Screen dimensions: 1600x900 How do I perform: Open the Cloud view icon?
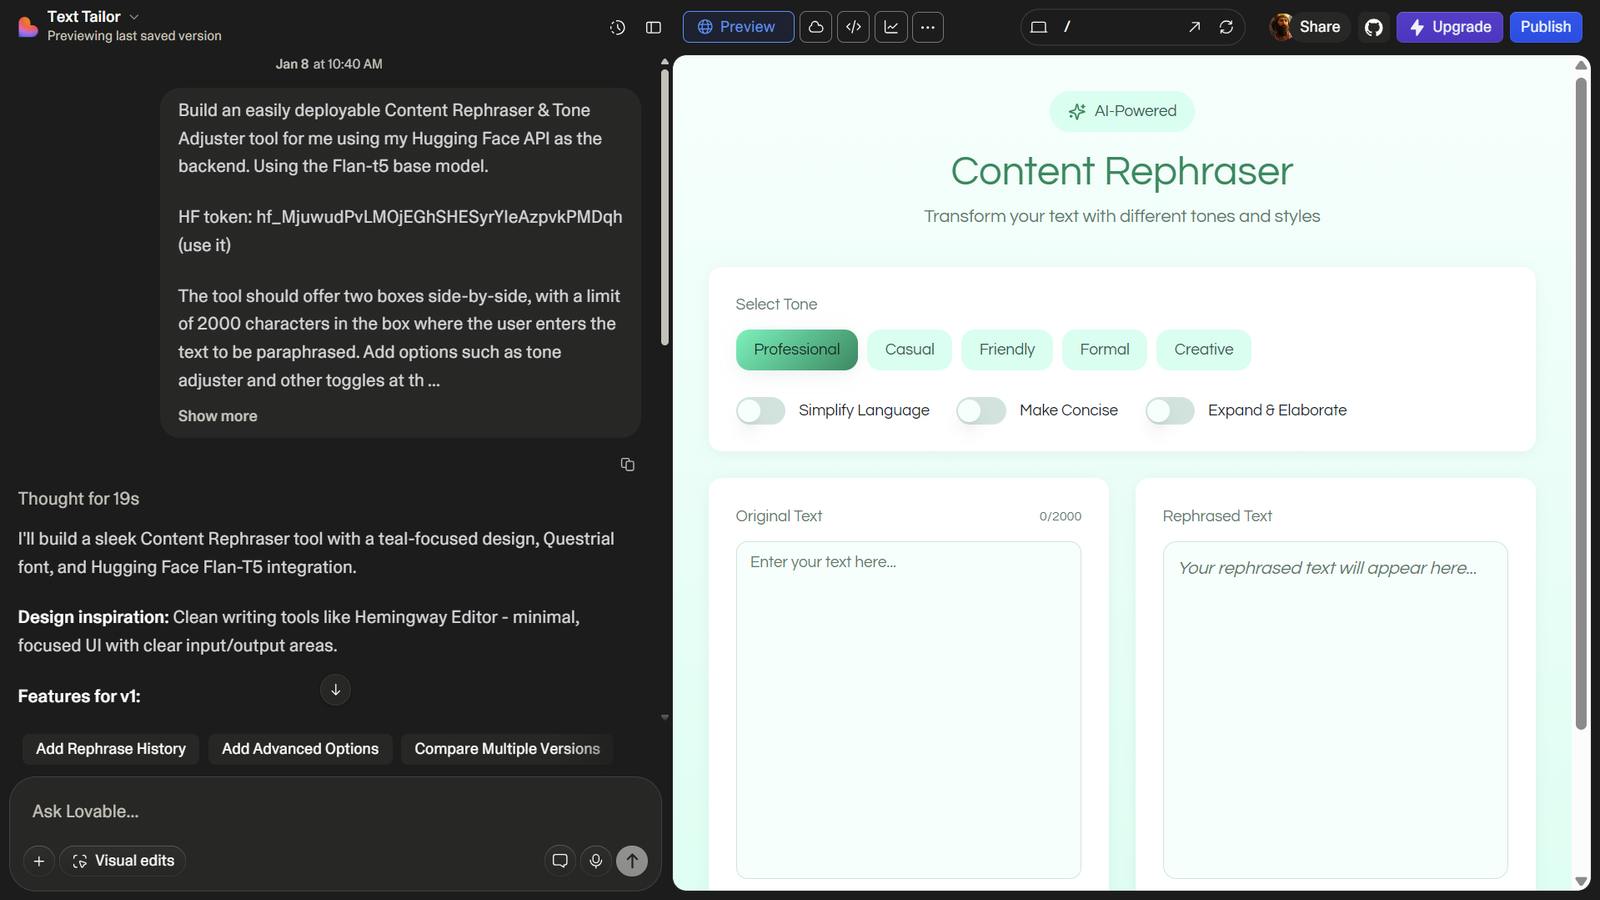[x=816, y=27]
